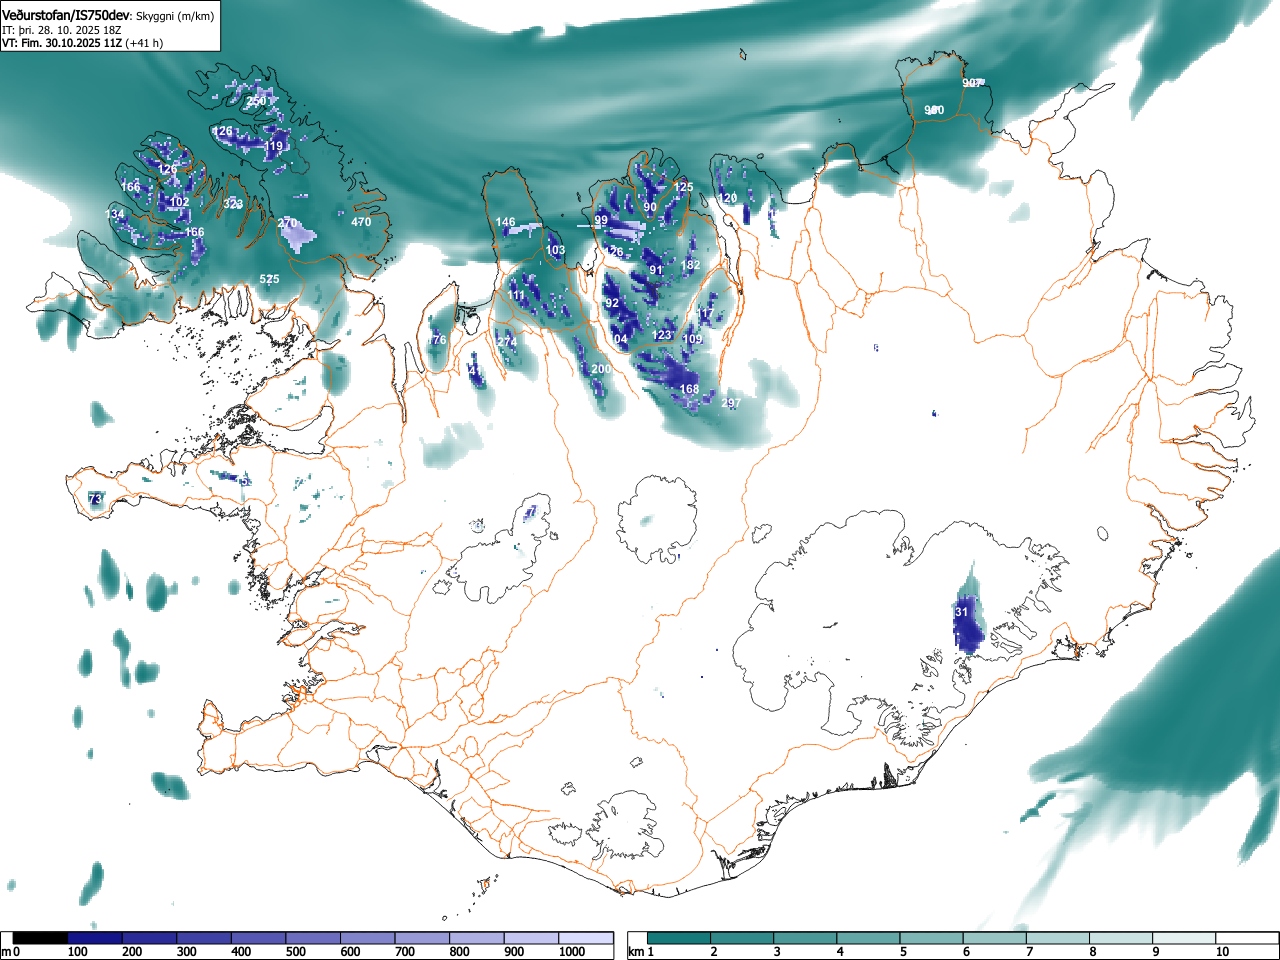Viewport: 1280px width, 960px height.
Task: Click the 5–6 km legend swatch
Action: click(932, 938)
